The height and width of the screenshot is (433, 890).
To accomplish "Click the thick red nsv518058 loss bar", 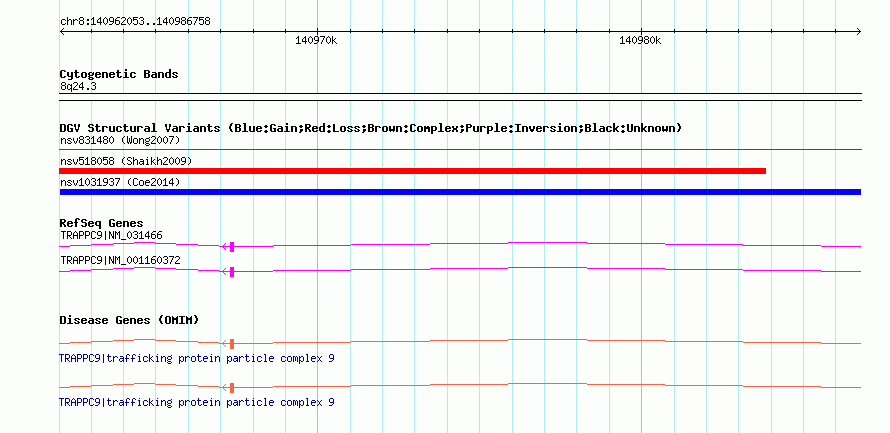I will 413,171.
